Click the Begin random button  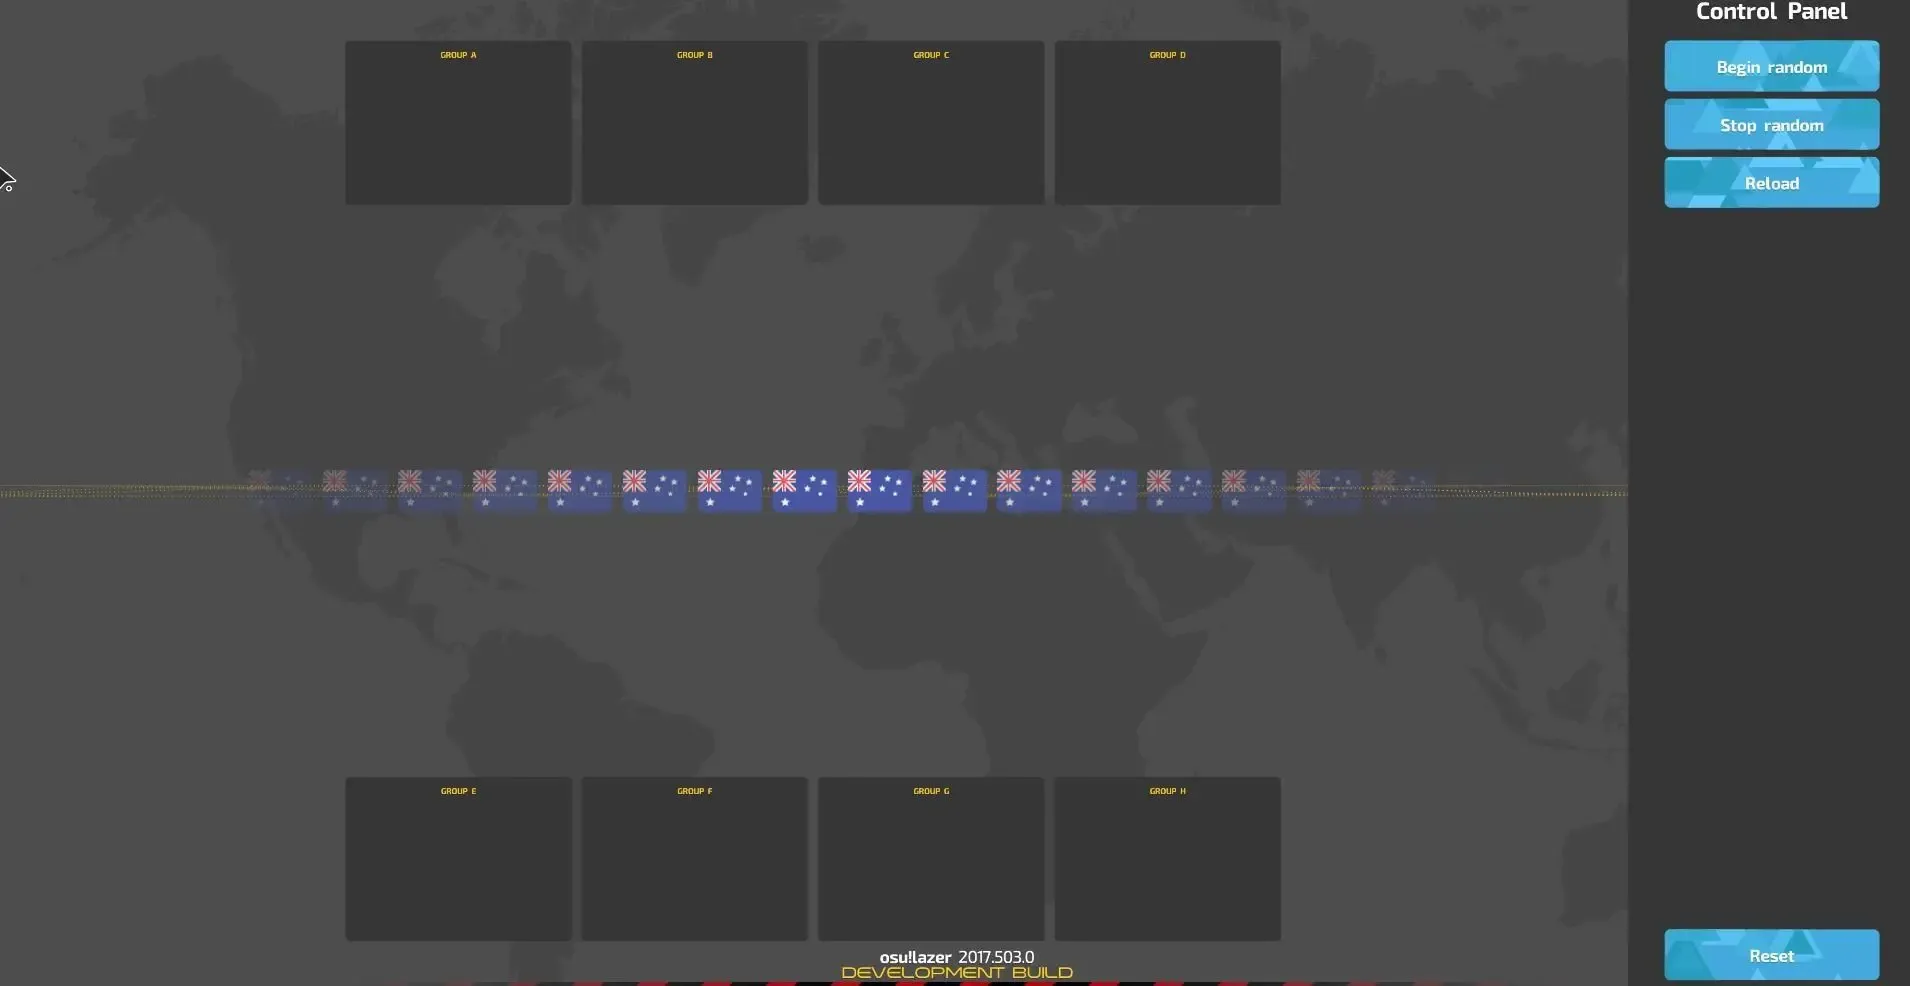[x=1771, y=67]
